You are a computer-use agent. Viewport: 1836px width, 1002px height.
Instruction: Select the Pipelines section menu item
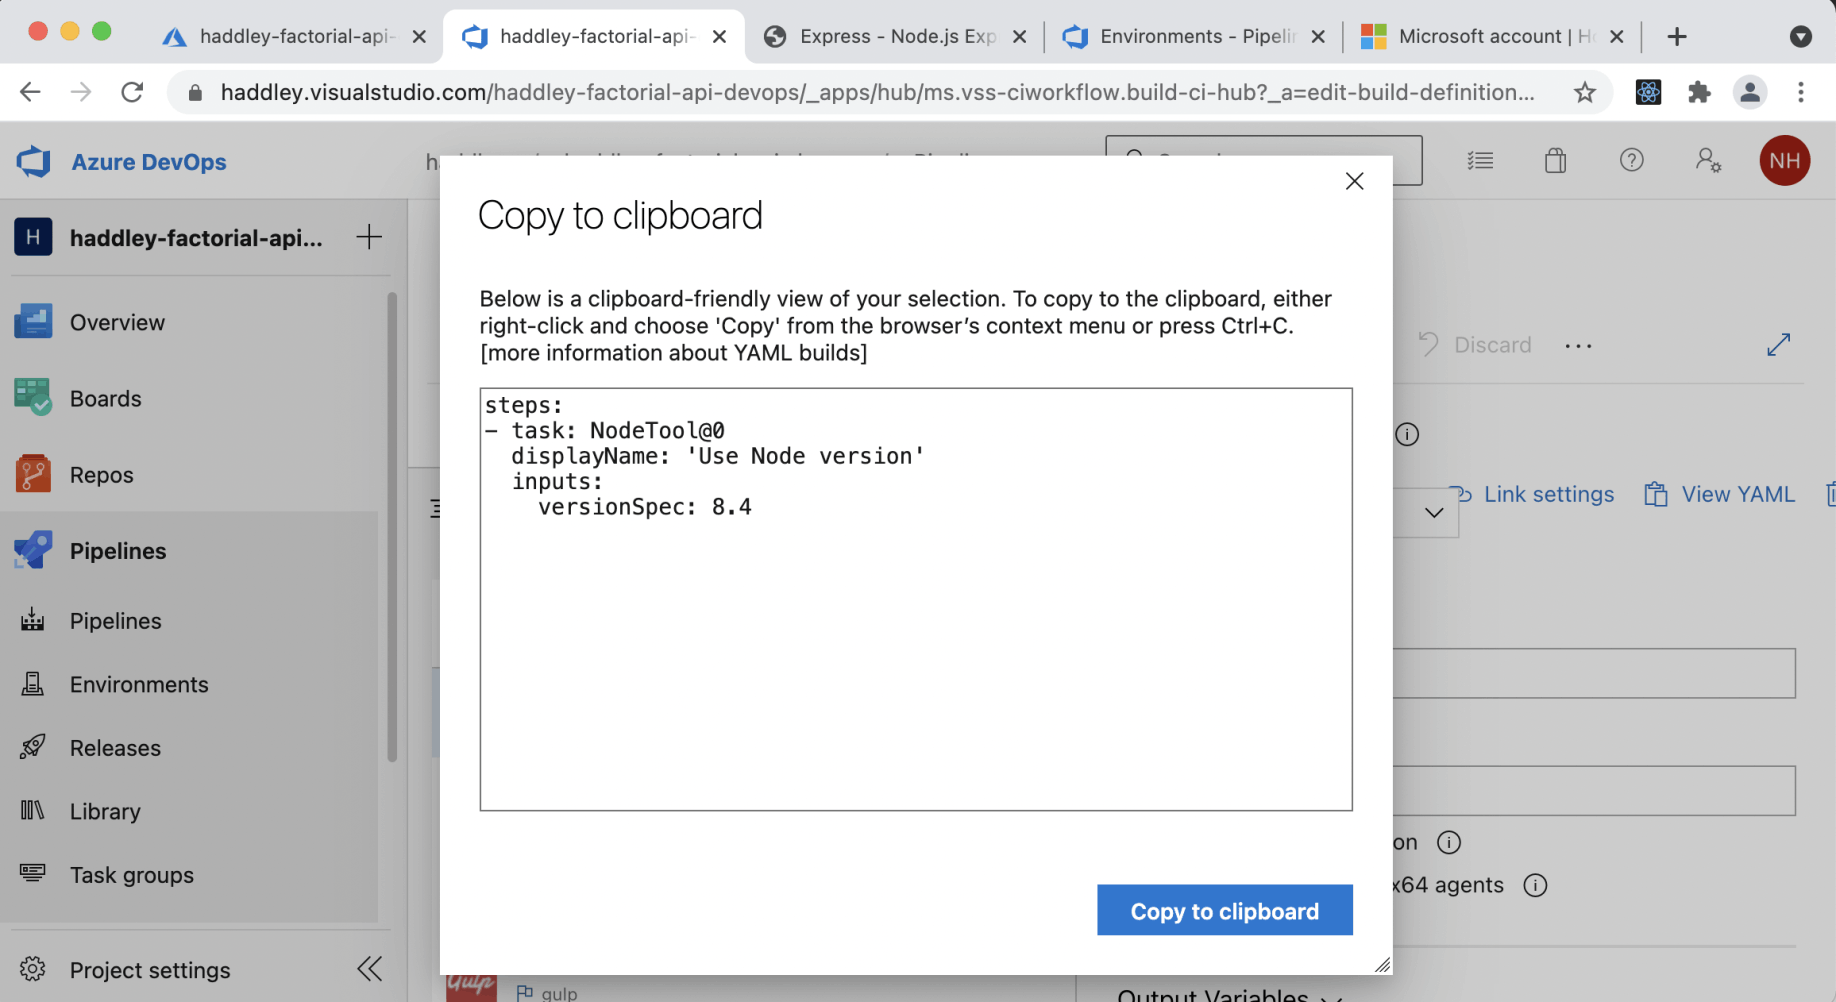point(190,550)
